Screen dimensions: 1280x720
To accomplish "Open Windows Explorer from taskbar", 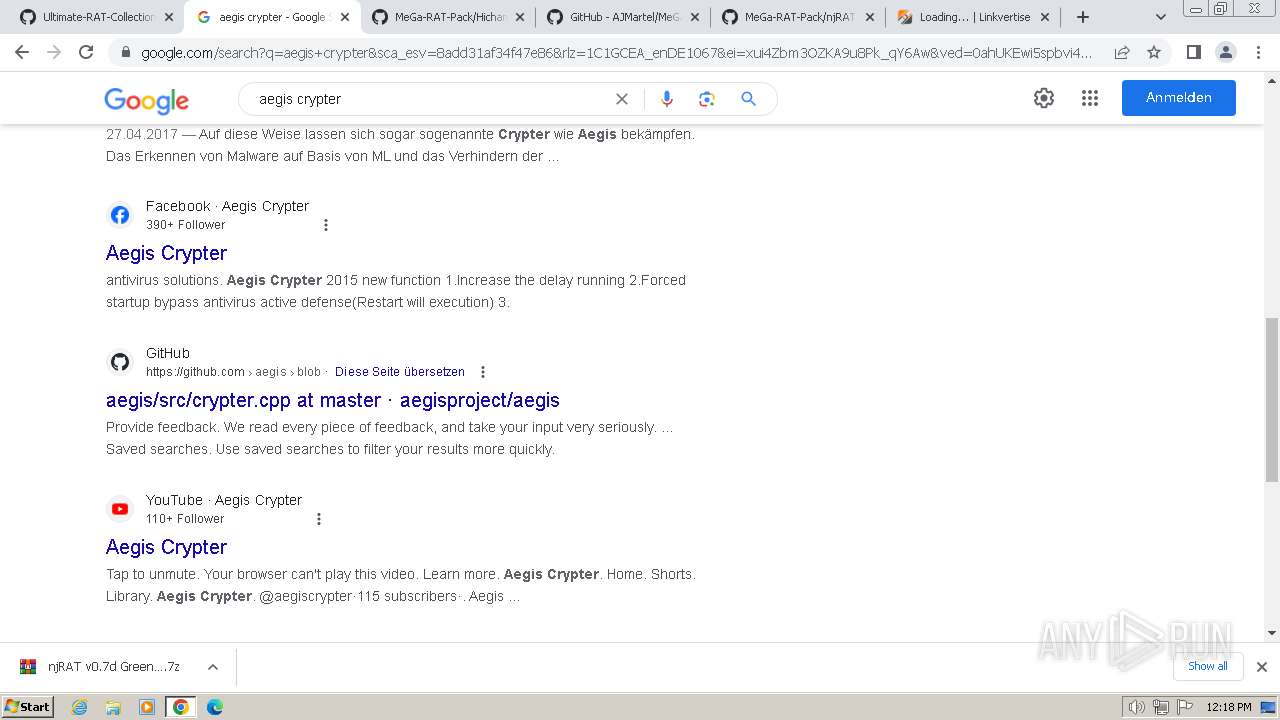I will [x=113, y=707].
